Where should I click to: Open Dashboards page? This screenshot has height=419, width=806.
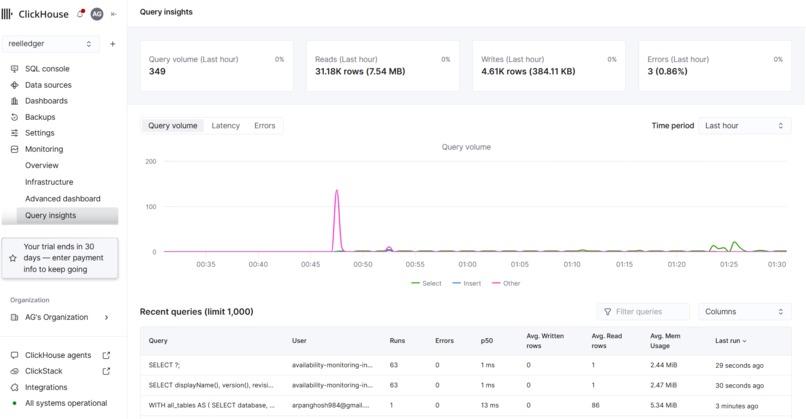pyautogui.click(x=46, y=101)
